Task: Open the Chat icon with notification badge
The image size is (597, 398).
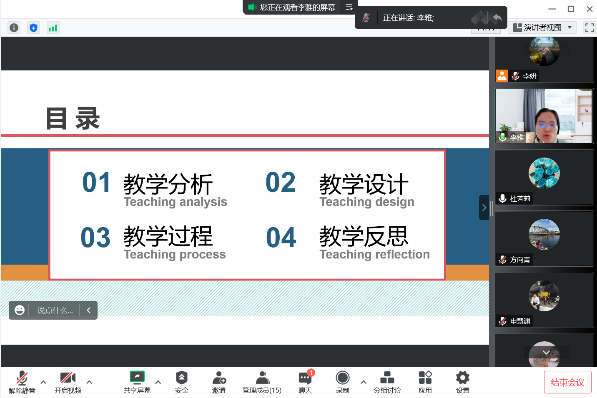Action: pos(305,382)
